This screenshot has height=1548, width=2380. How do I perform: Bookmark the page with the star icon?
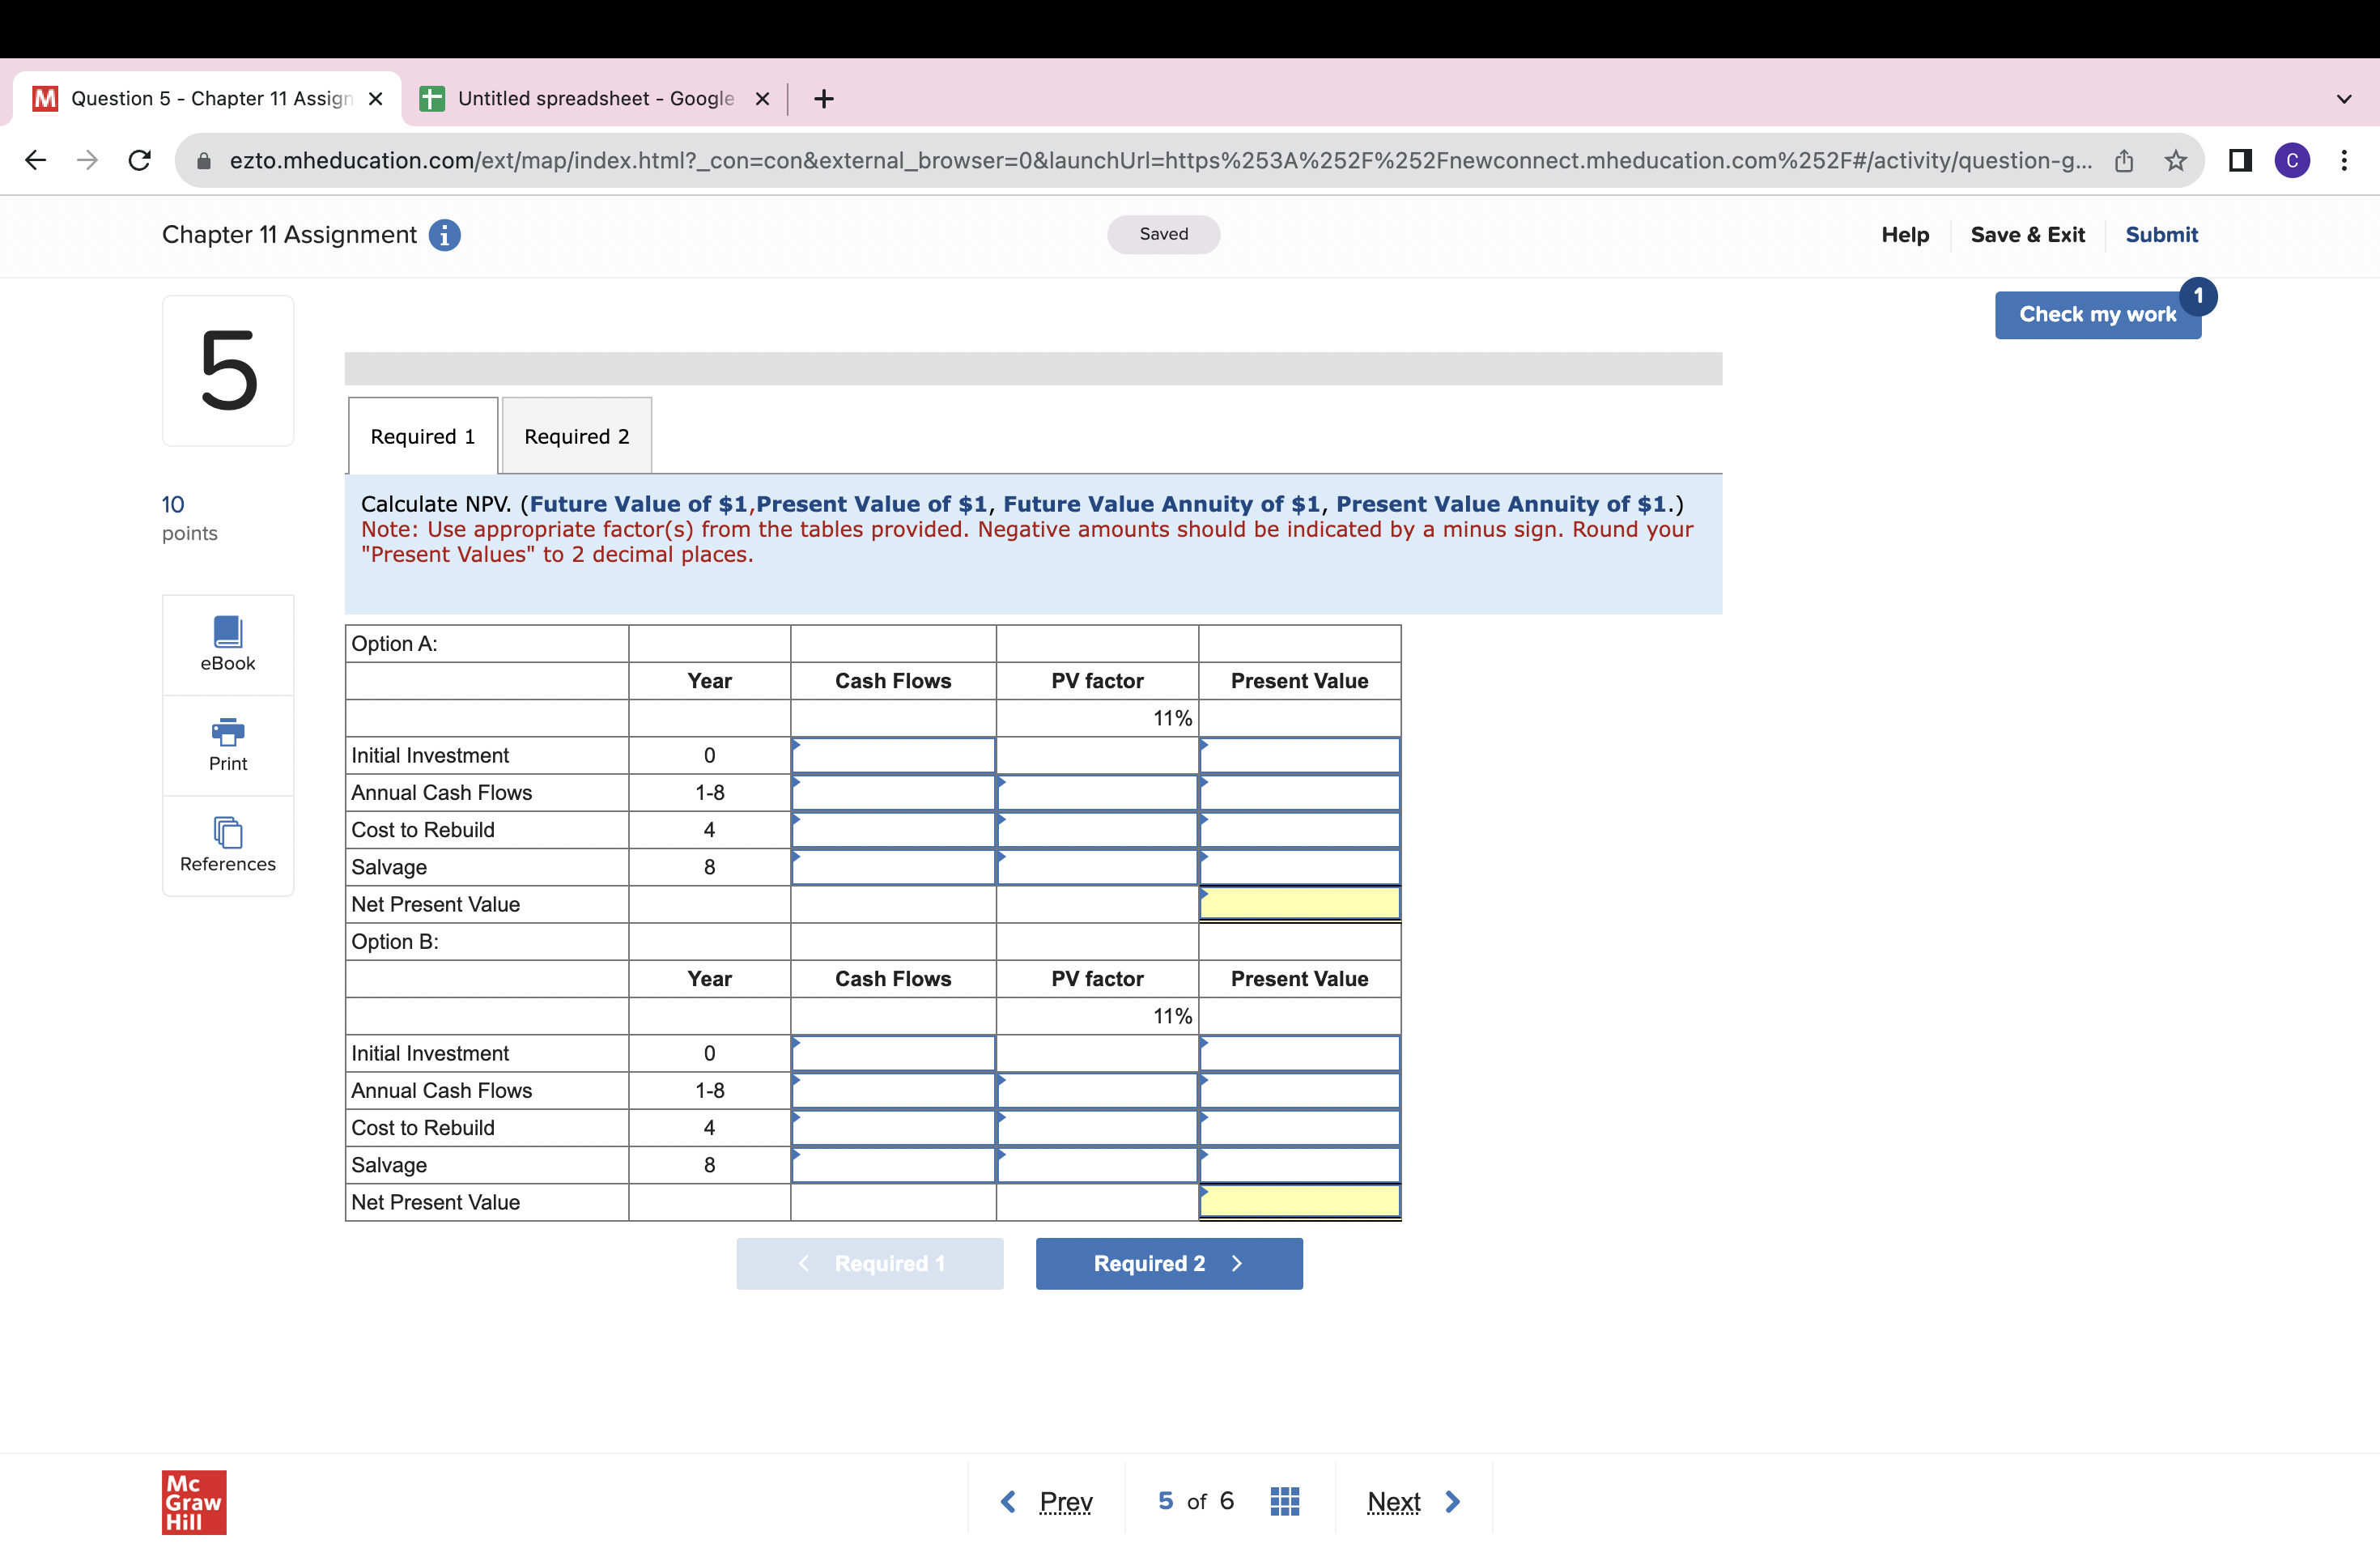click(x=2176, y=160)
